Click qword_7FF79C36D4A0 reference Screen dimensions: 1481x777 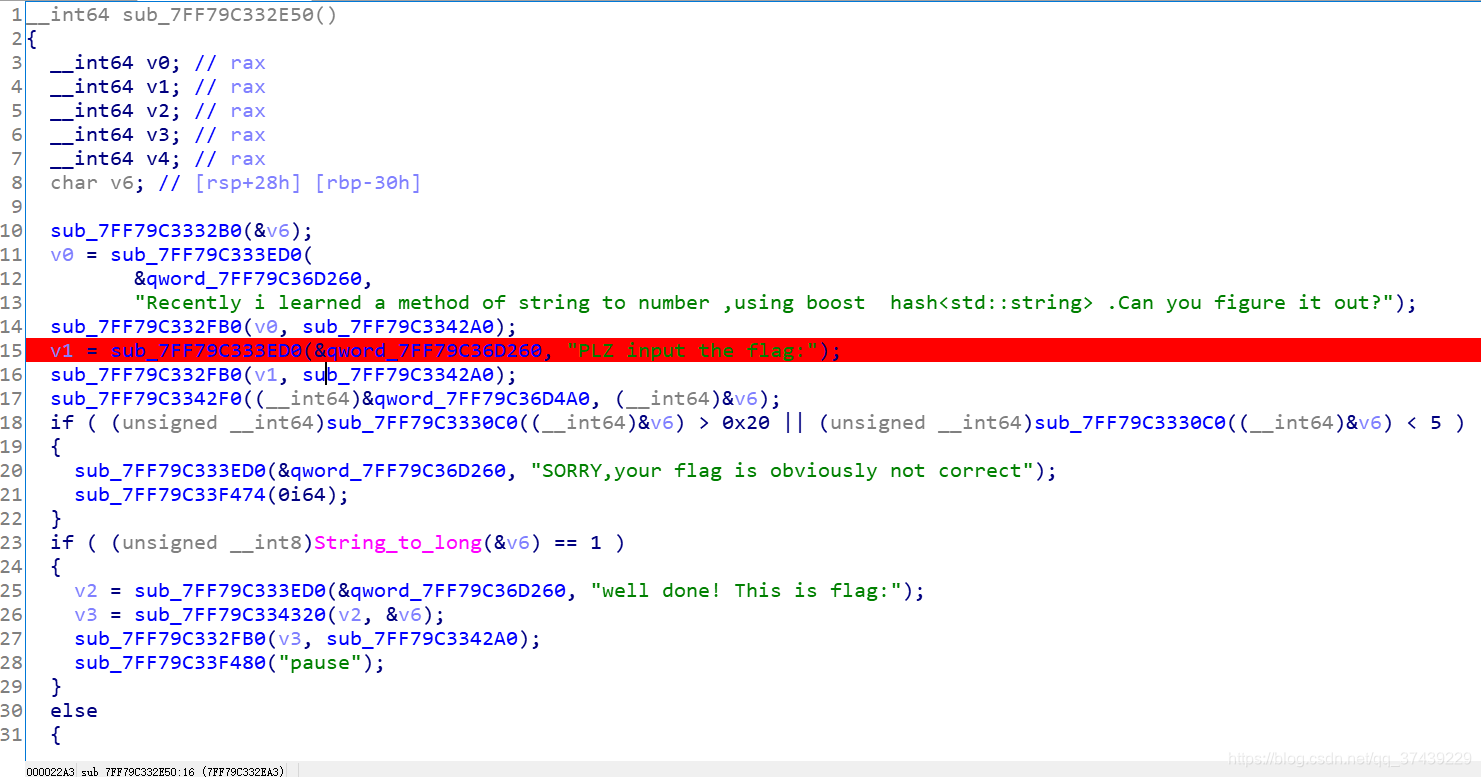click(482, 398)
